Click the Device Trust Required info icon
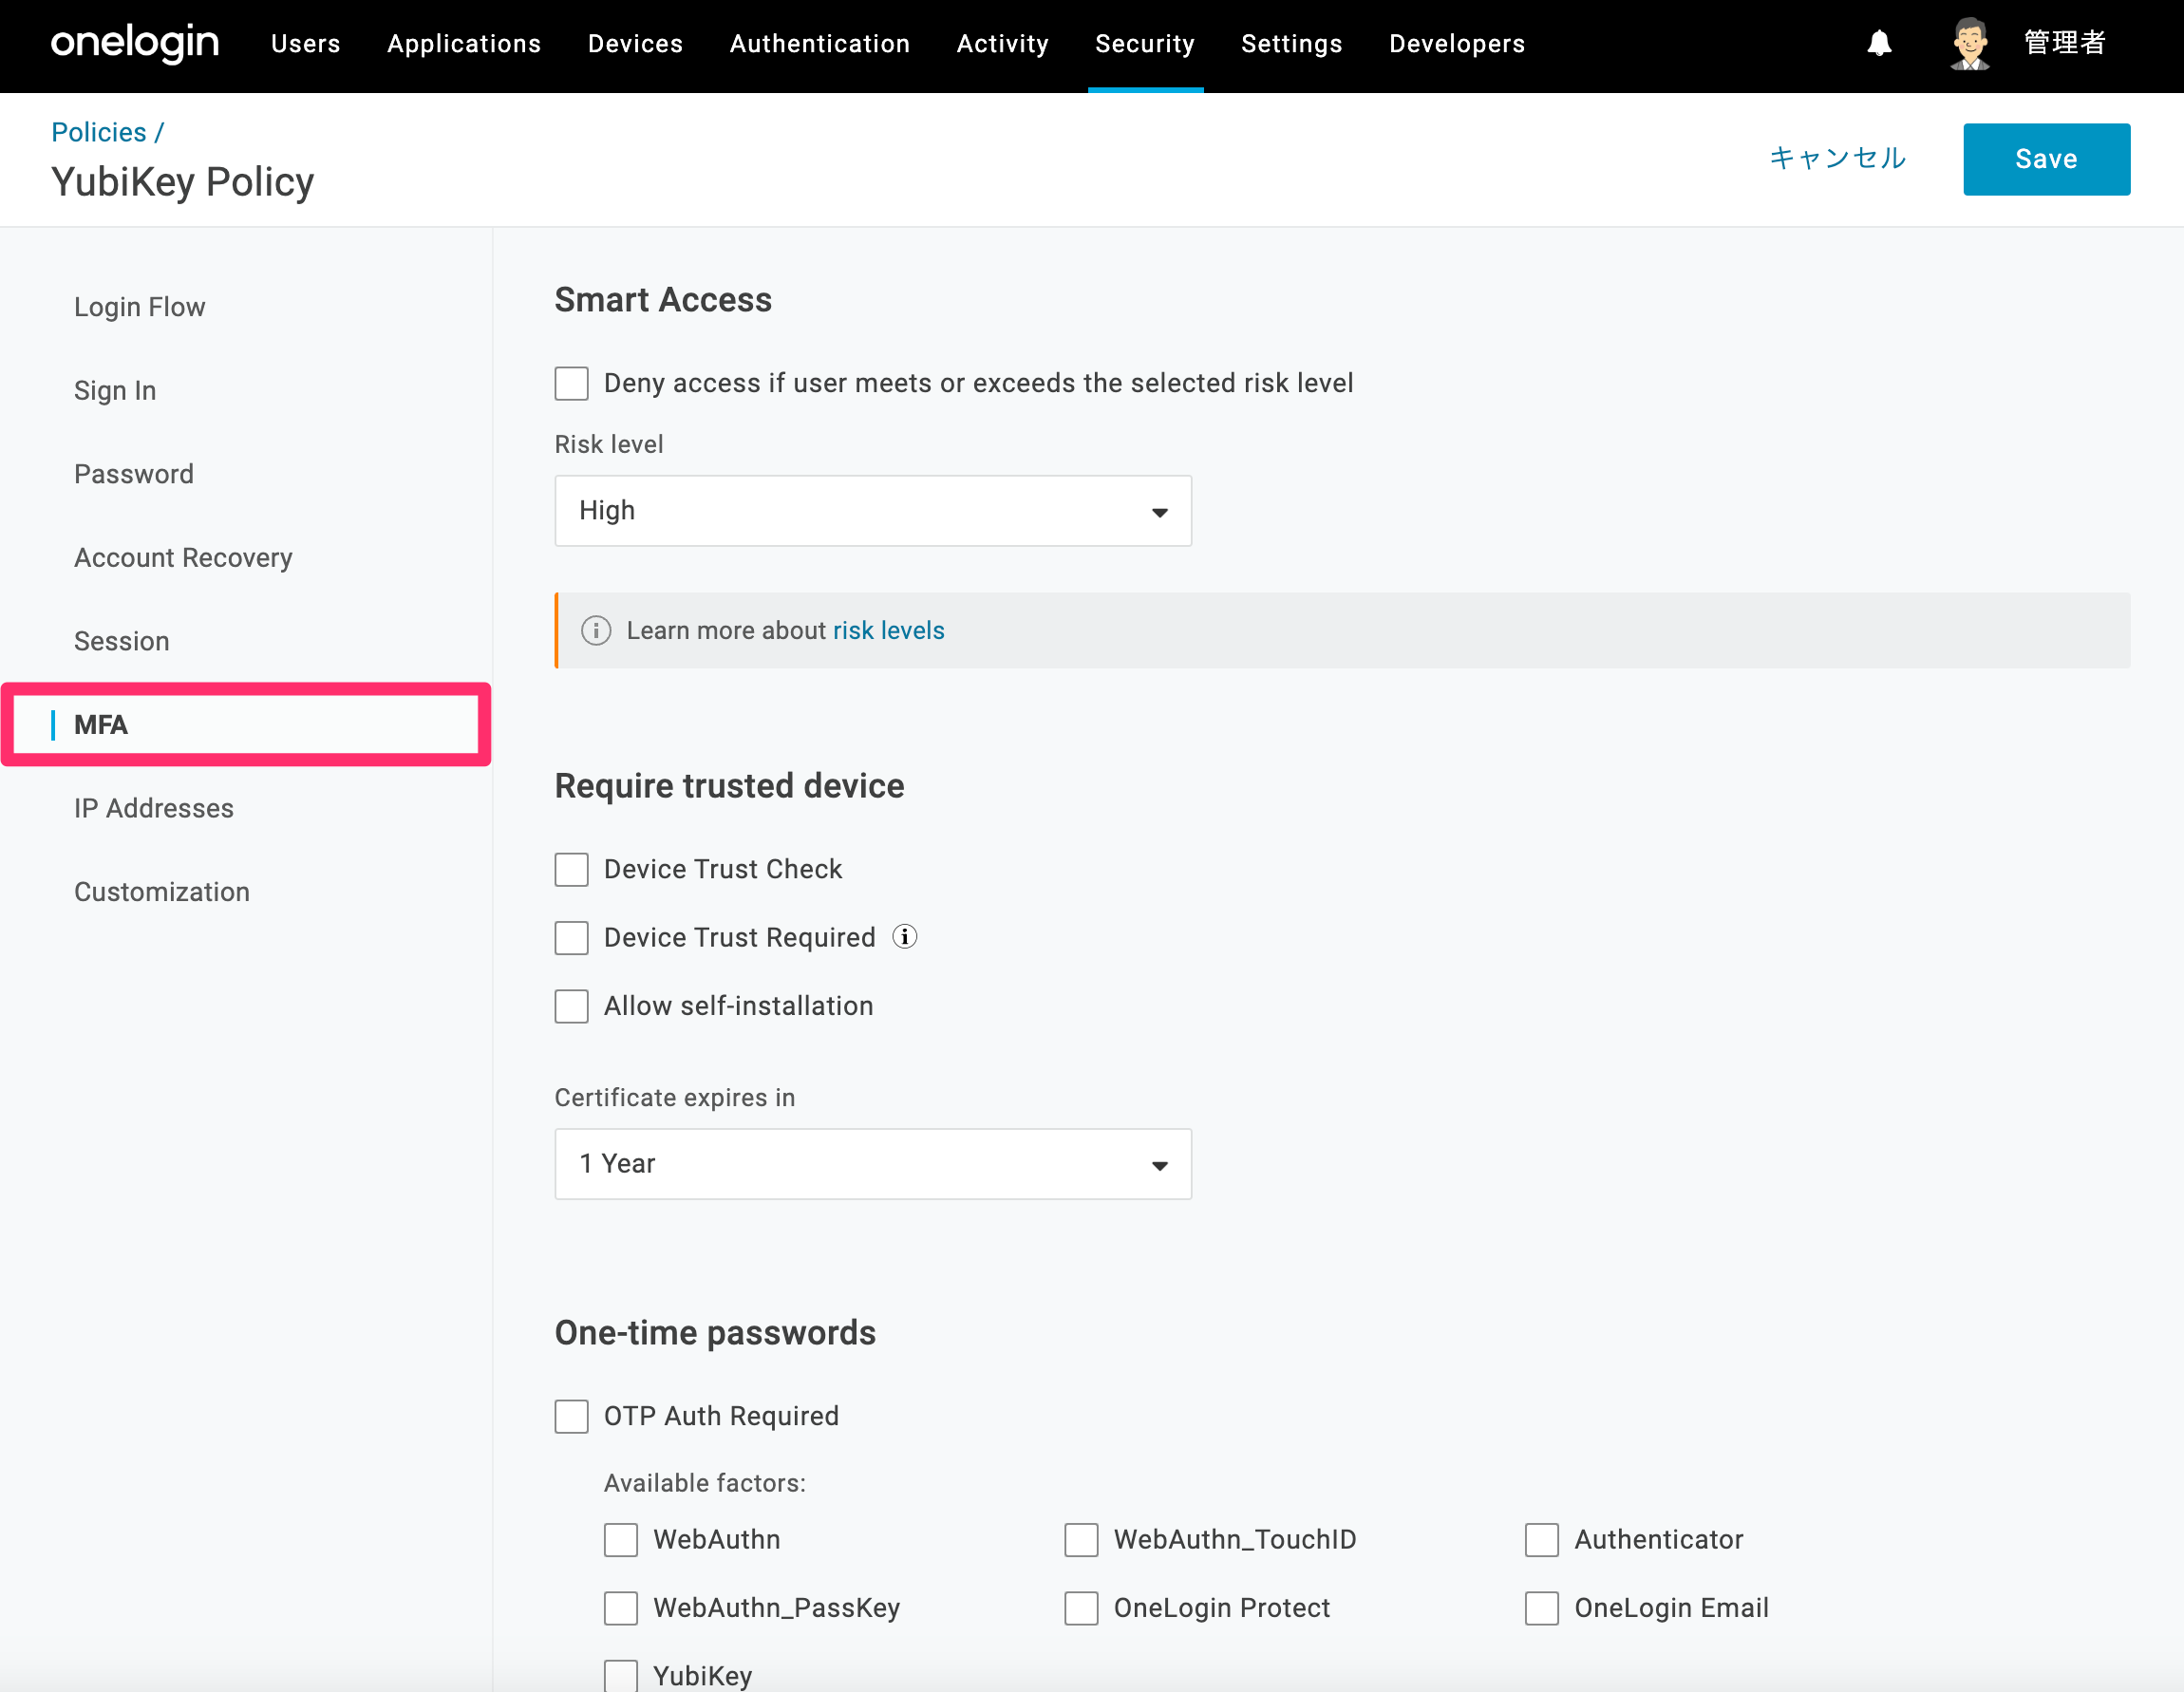 (x=904, y=937)
